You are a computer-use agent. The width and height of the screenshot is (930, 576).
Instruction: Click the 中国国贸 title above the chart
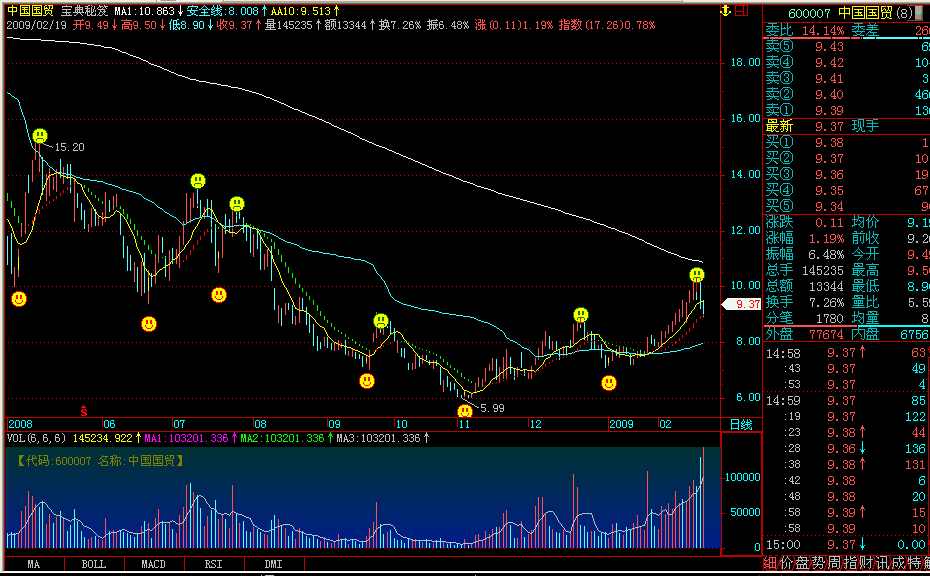(x=30, y=11)
